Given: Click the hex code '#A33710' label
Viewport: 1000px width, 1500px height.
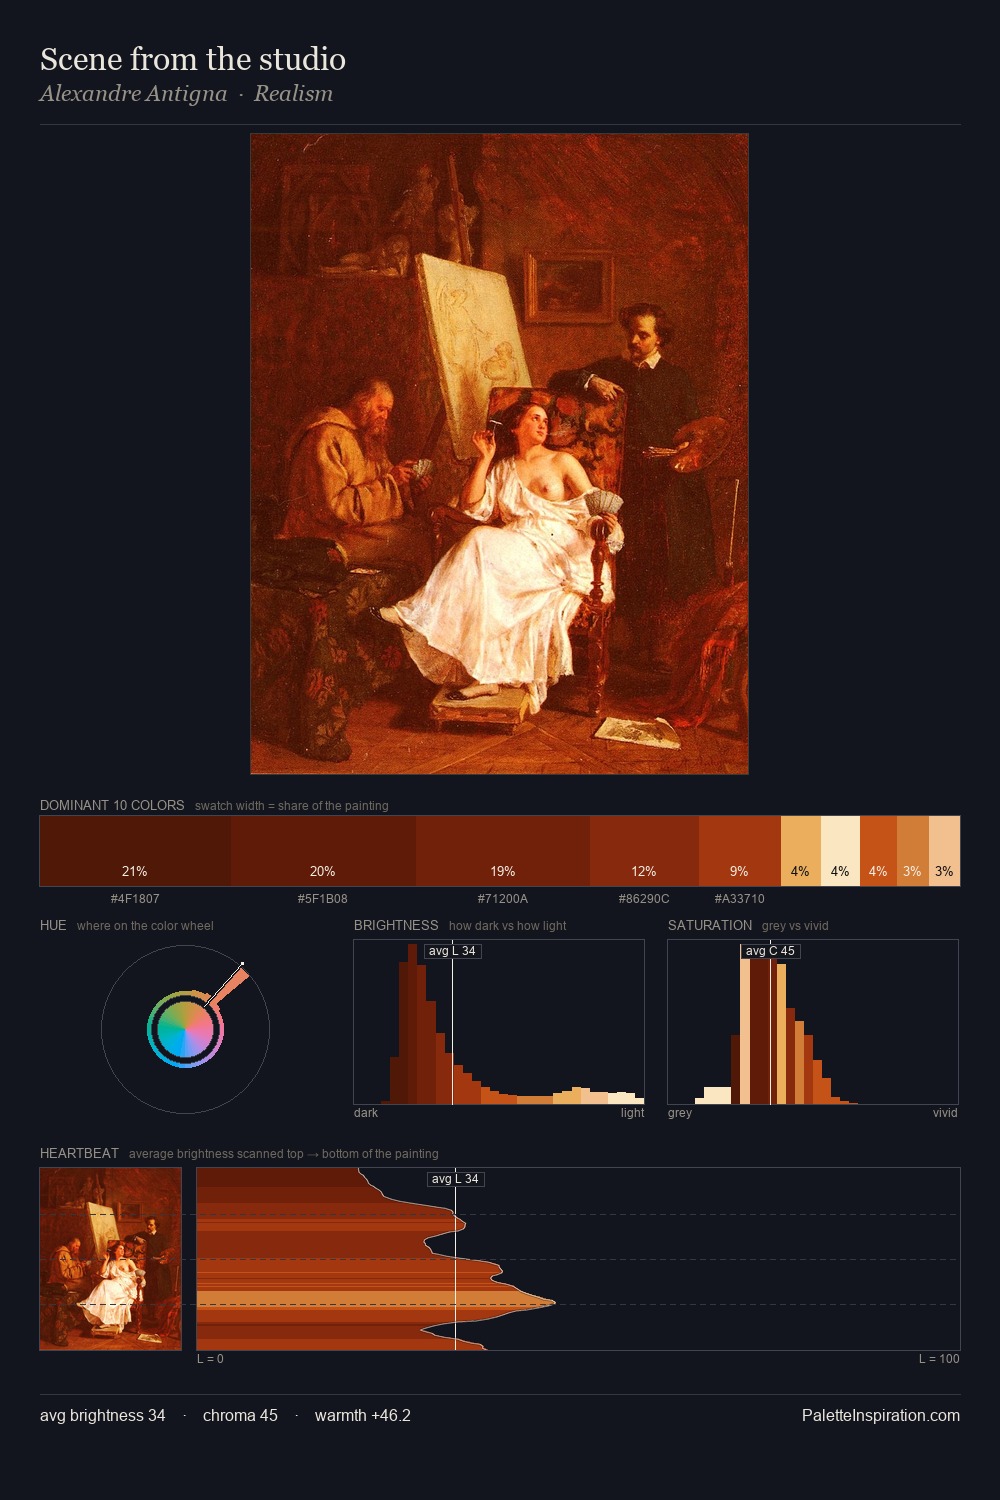Looking at the screenshot, I should click(x=739, y=899).
